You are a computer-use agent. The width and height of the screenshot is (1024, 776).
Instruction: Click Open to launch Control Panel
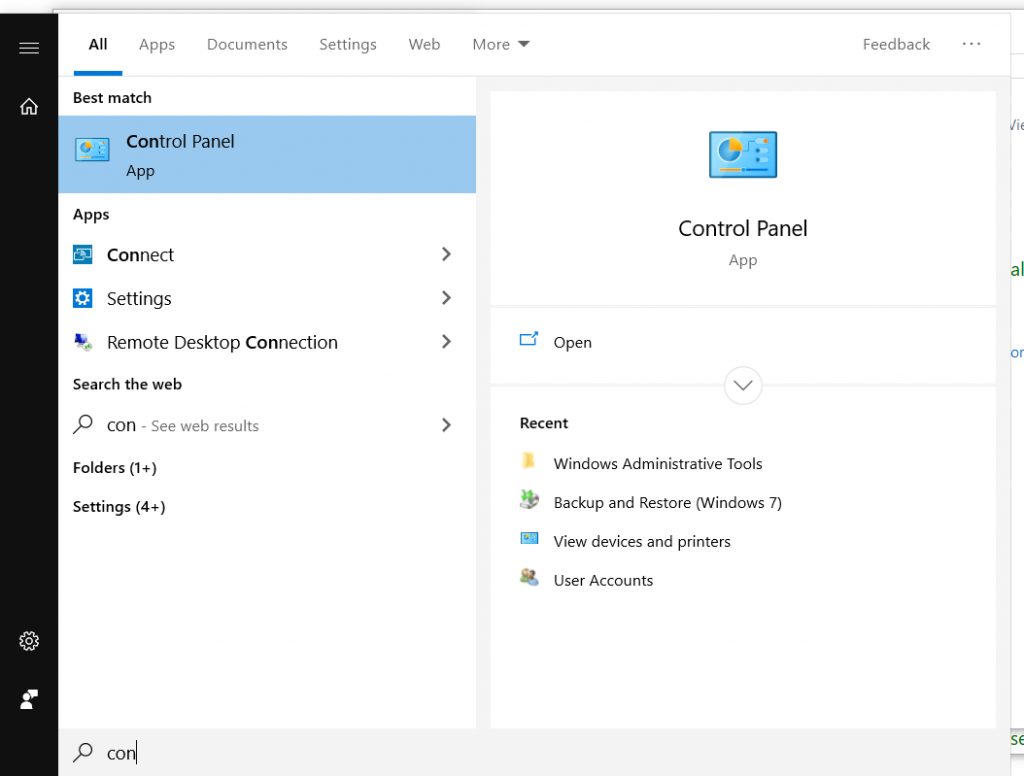572,342
